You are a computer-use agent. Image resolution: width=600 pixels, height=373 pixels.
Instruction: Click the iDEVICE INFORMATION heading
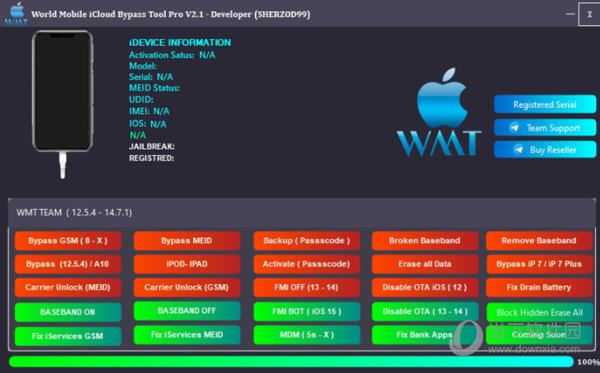[x=180, y=42]
